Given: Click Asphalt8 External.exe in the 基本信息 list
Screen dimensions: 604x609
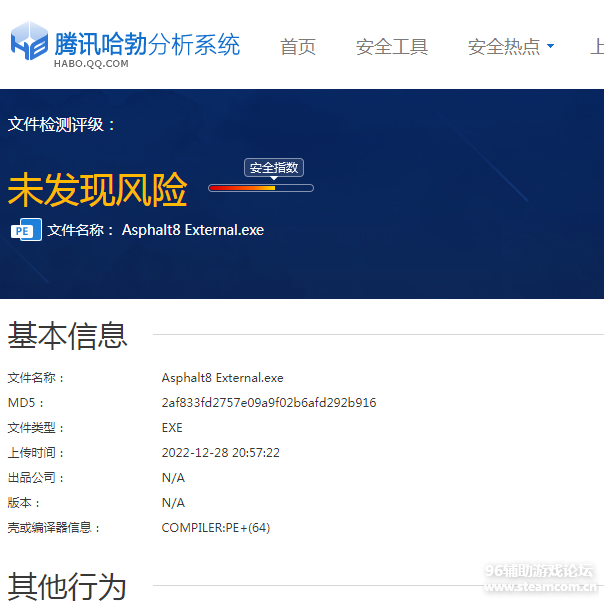Looking at the screenshot, I should point(223,378).
